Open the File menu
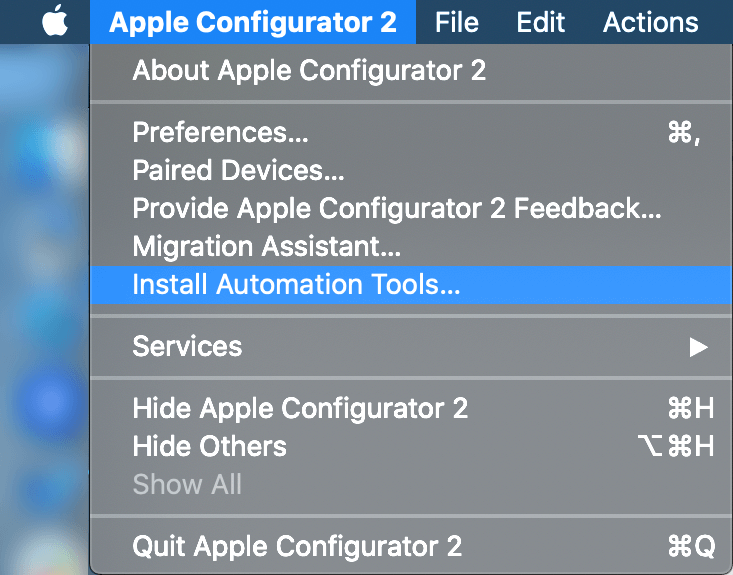 coord(456,22)
